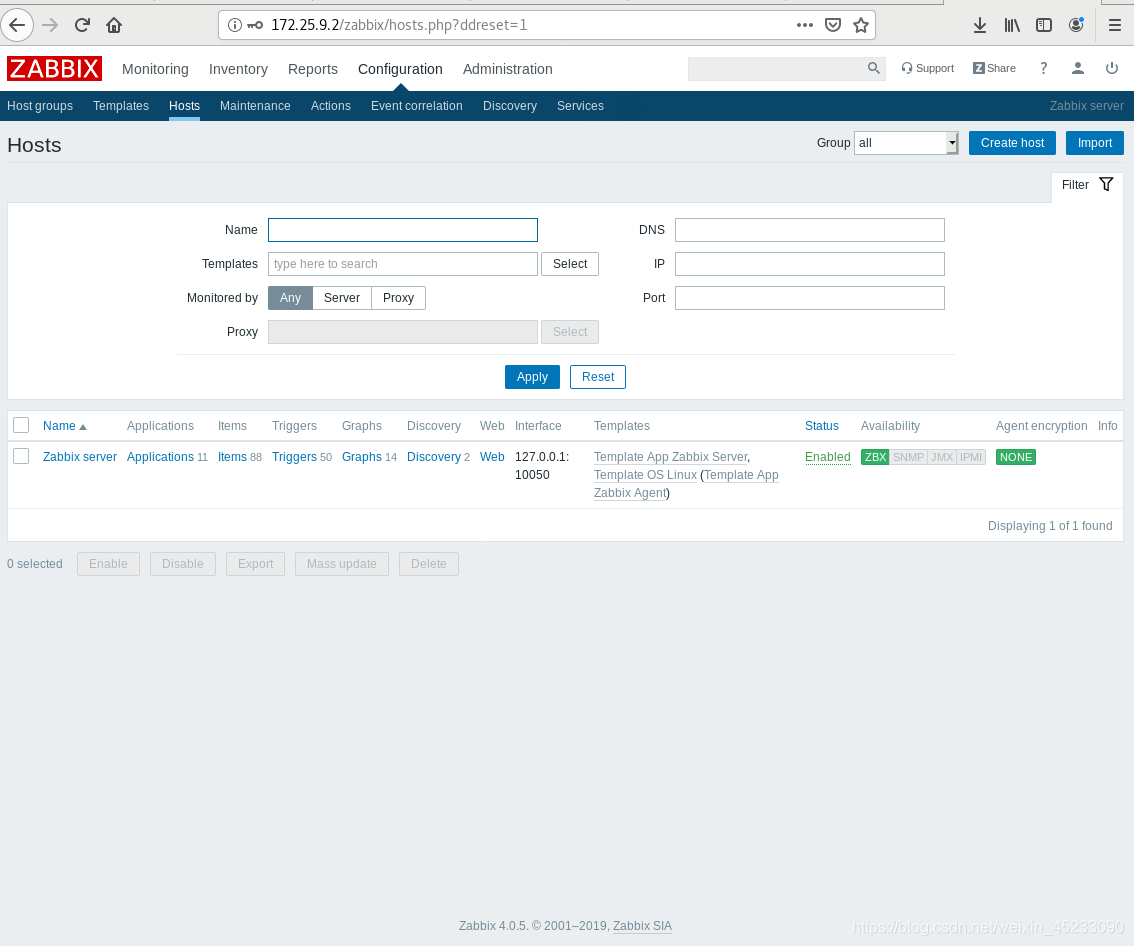Screen dimensions: 1134x946
Task: Open browser library icon
Action: (1012, 25)
